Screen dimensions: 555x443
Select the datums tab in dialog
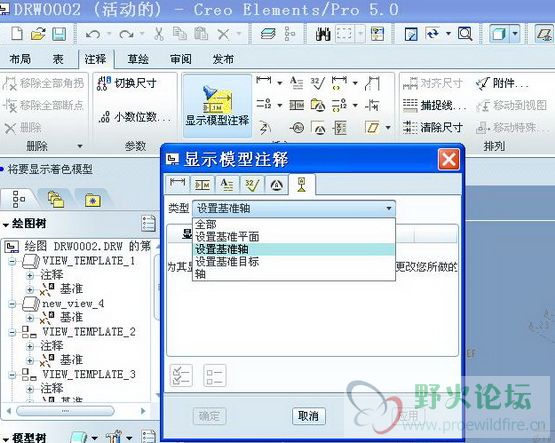pos(302,184)
